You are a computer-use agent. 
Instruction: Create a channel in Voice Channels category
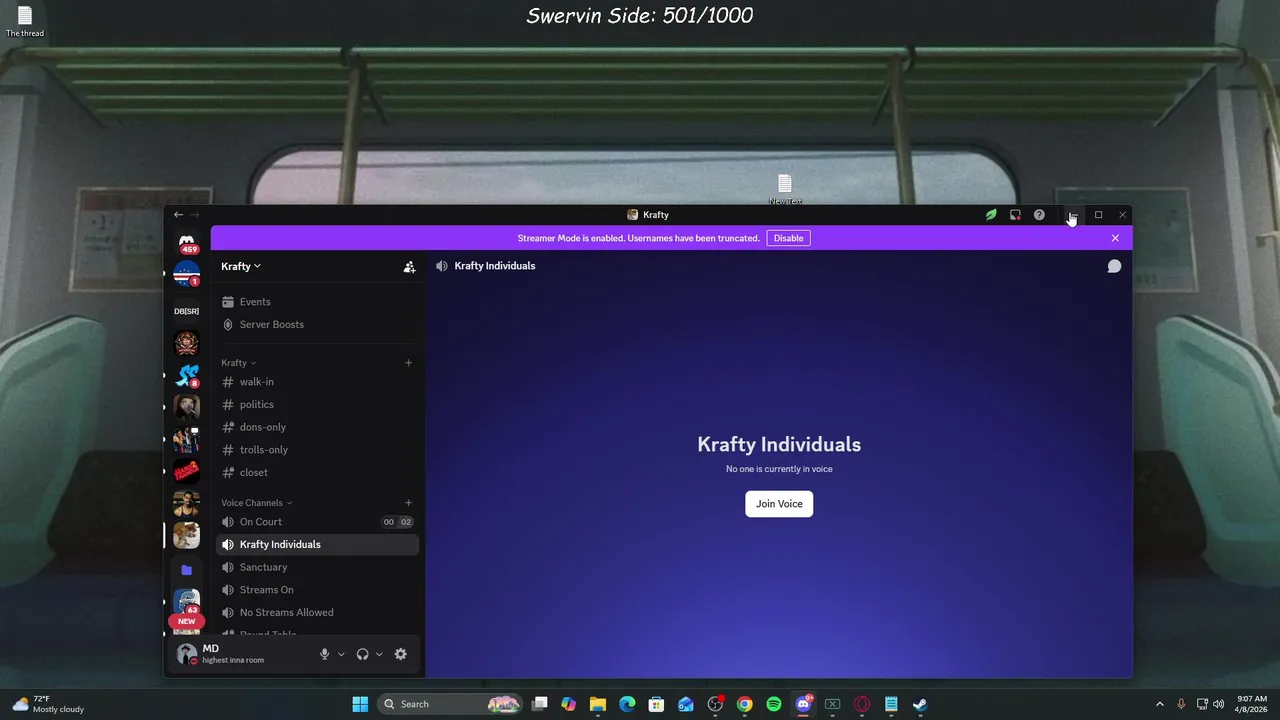[408, 503]
